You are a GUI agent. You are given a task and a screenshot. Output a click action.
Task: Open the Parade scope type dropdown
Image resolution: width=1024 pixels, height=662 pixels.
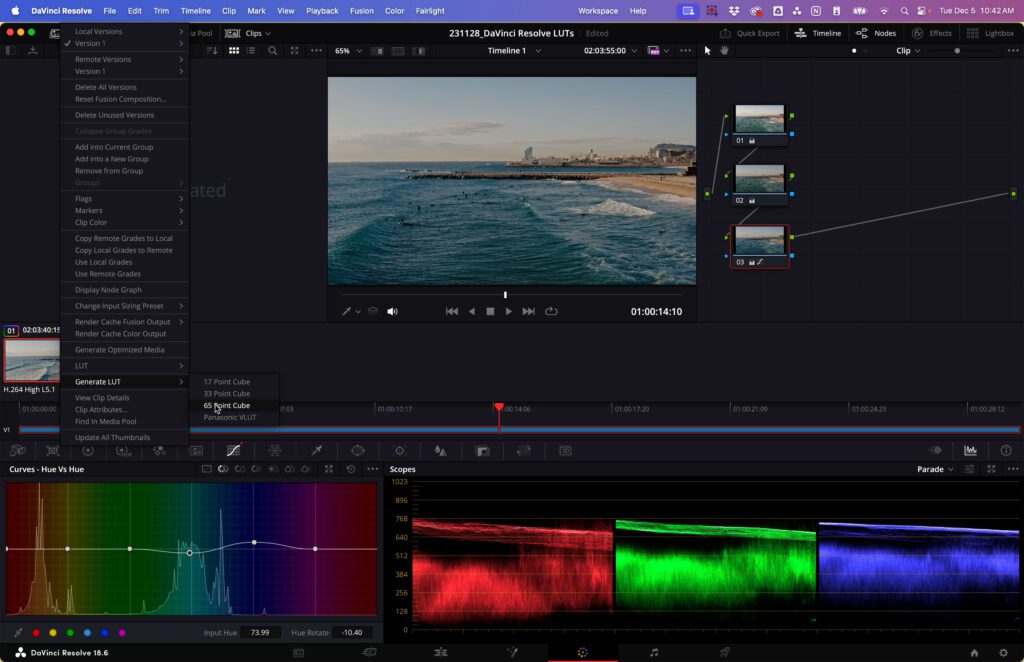tap(935, 469)
